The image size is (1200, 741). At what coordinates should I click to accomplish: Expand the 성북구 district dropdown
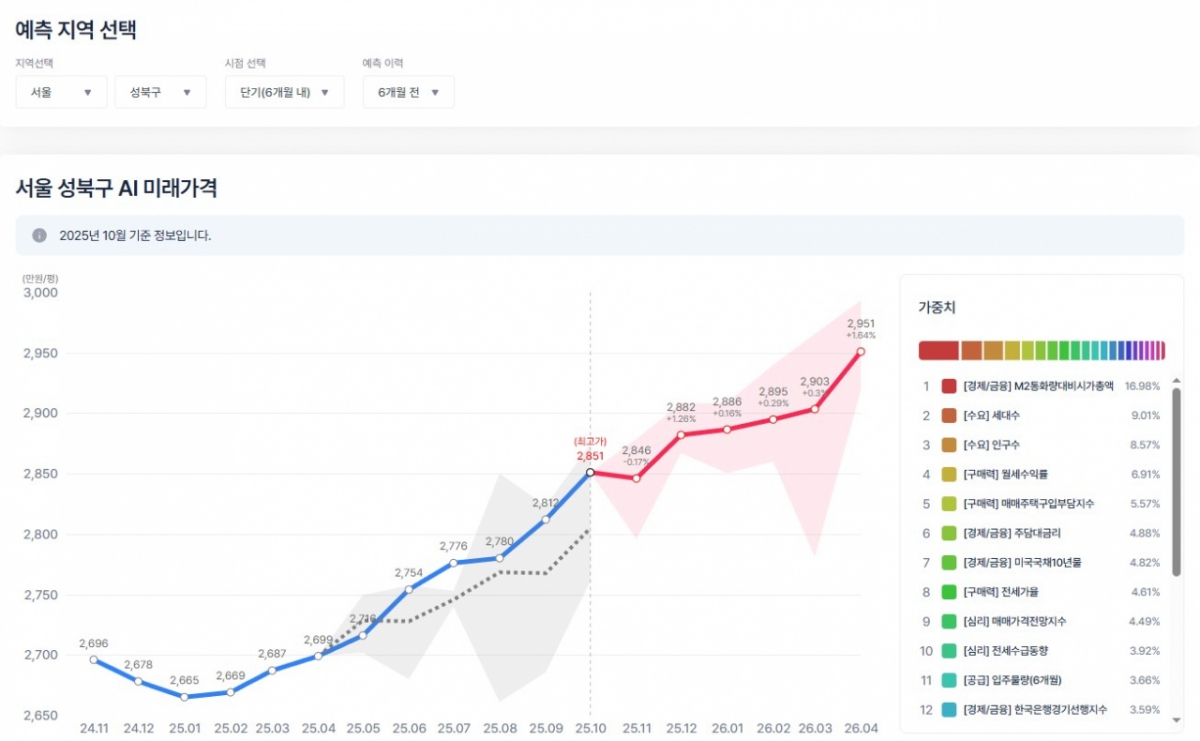160,92
